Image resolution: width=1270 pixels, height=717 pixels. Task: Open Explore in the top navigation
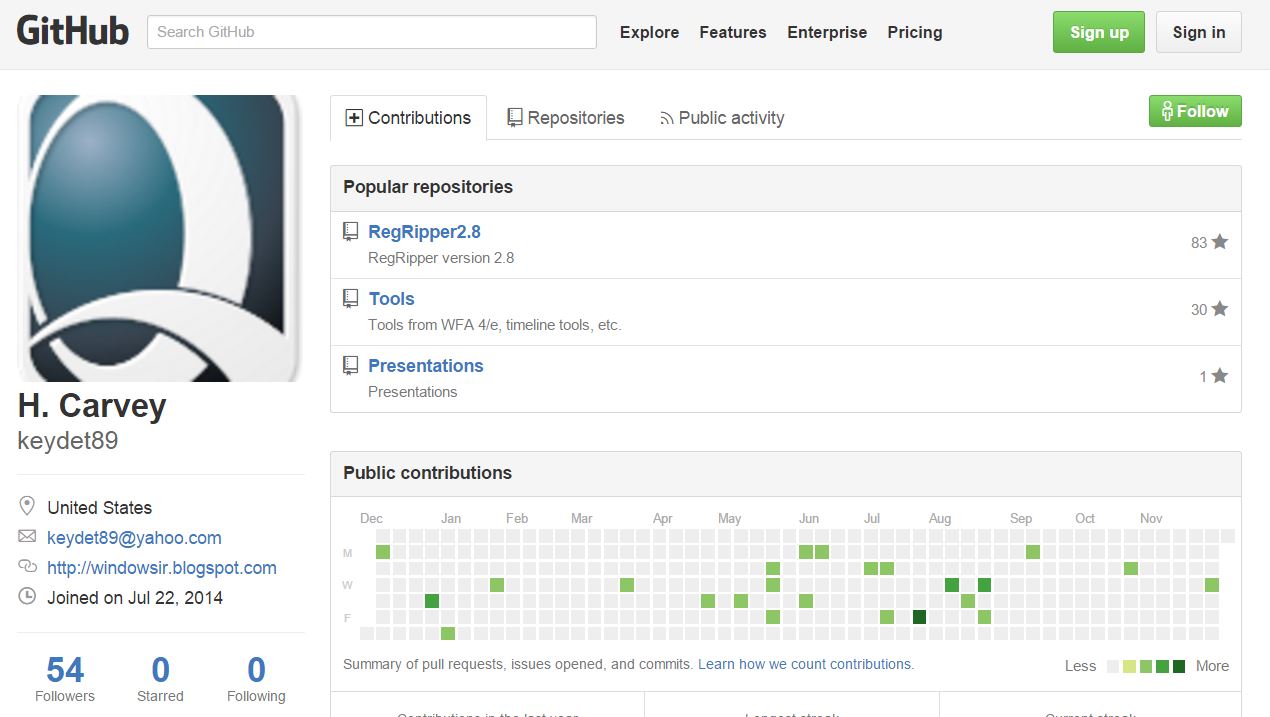pyautogui.click(x=649, y=32)
